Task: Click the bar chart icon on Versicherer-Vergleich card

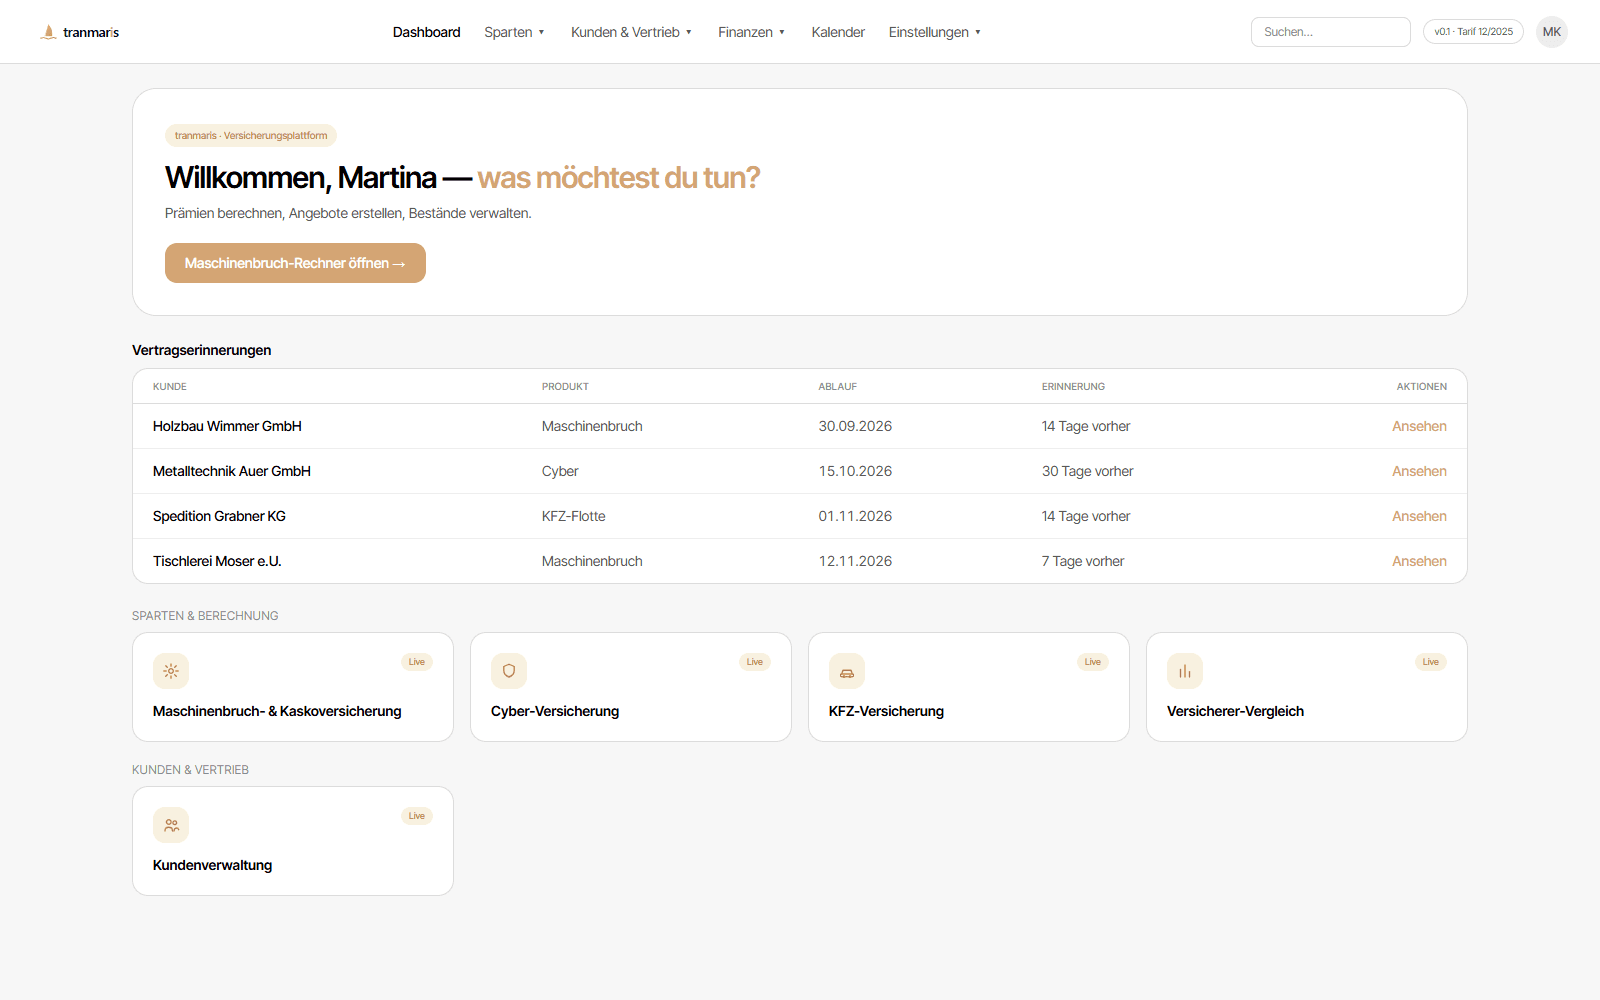Action: pos(1185,671)
